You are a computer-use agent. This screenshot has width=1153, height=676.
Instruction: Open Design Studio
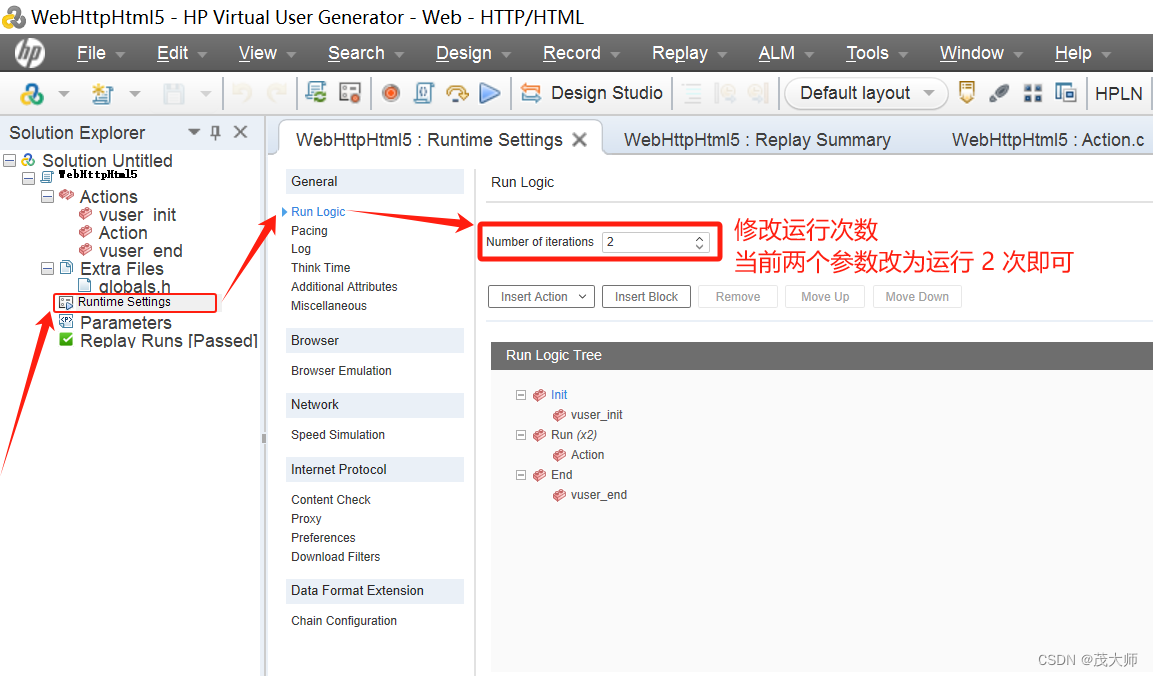(591, 93)
